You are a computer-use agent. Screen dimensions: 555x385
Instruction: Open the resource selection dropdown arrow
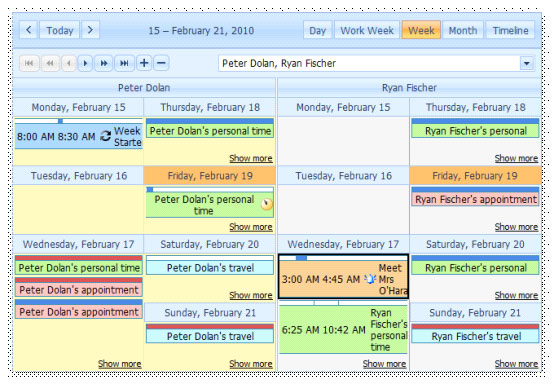pos(527,64)
